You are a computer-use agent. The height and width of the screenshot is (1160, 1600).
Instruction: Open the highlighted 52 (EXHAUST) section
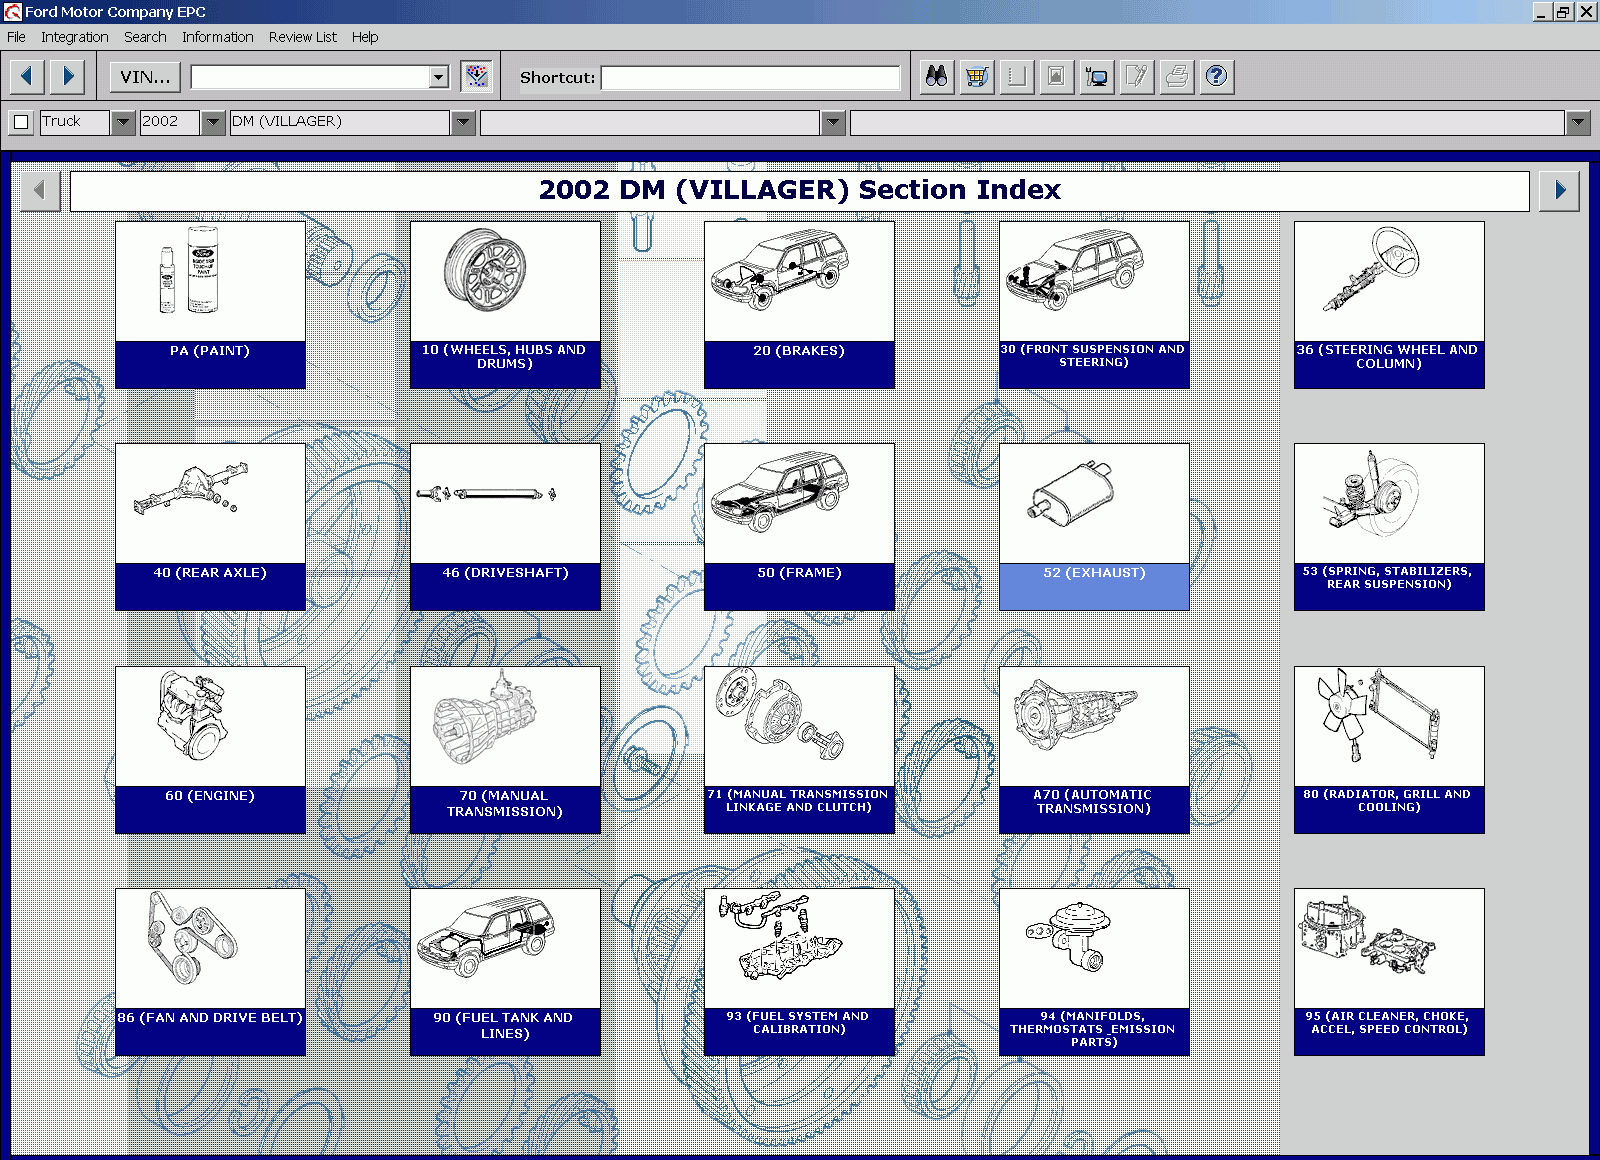[1094, 527]
